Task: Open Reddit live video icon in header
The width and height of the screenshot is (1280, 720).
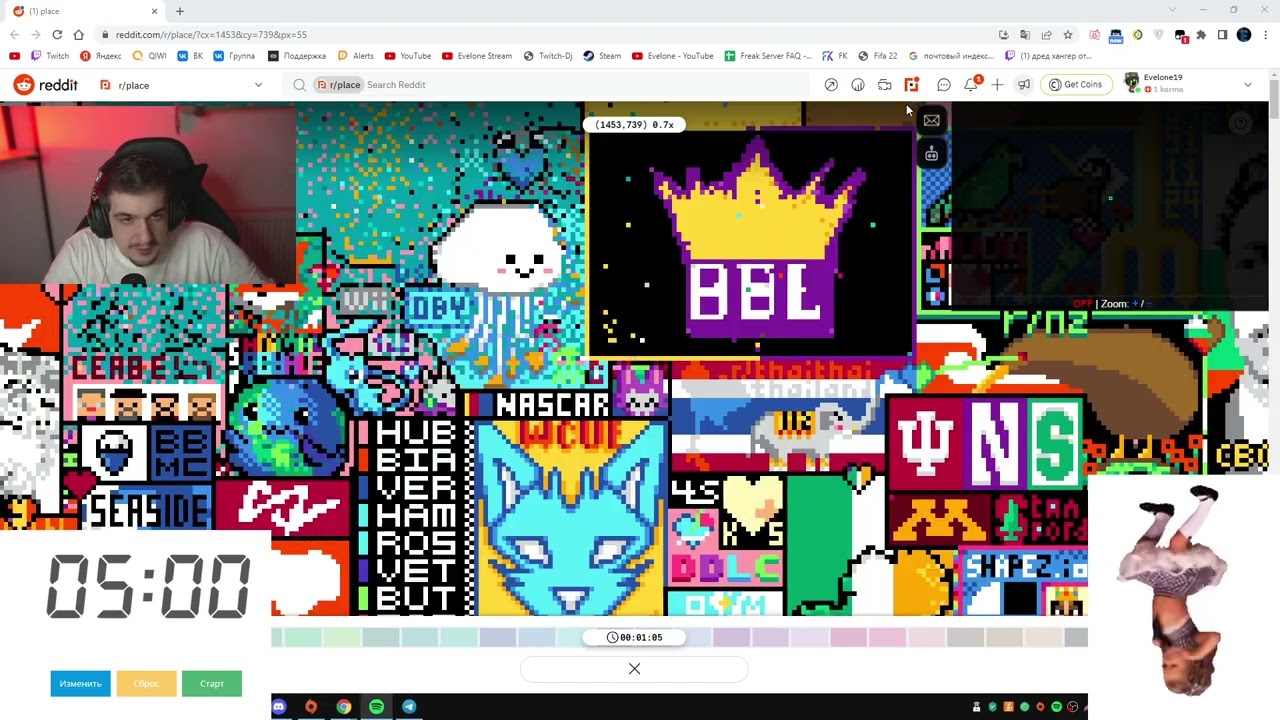Action: [x=885, y=85]
